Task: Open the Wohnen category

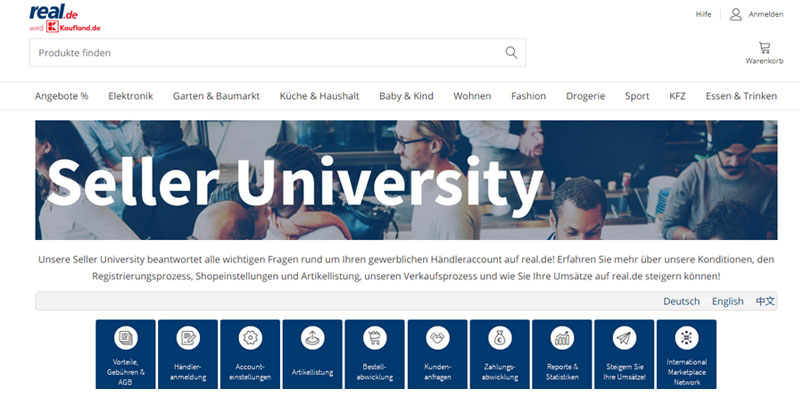Action: coord(472,96)
